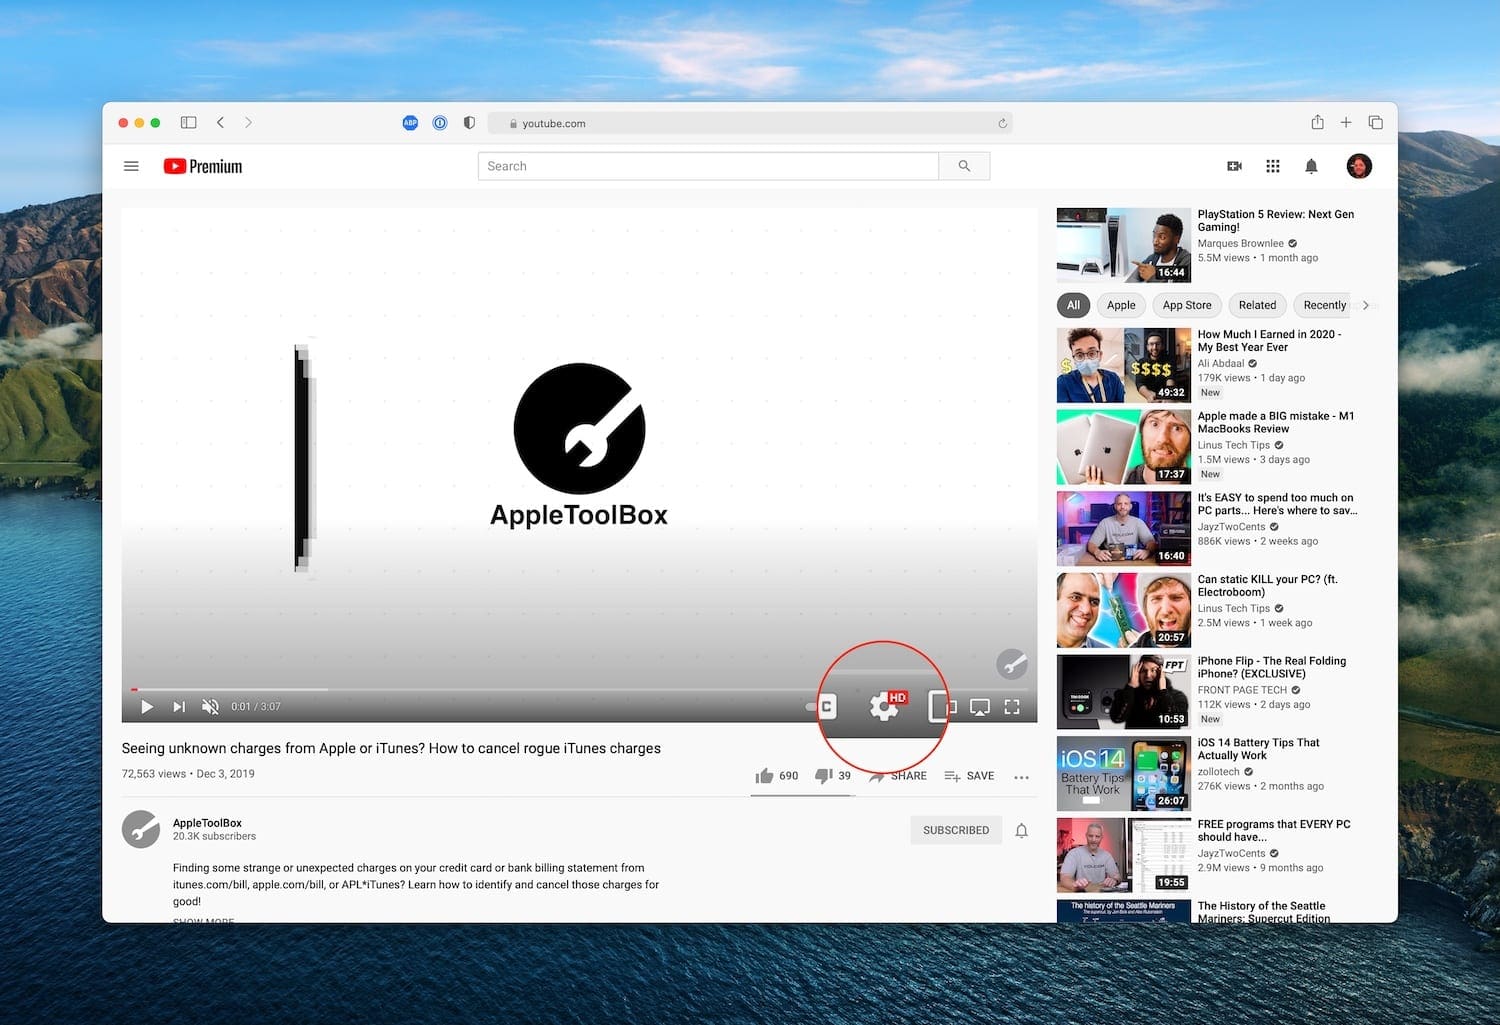Open the YouTube hamburger guide menu

131,166
